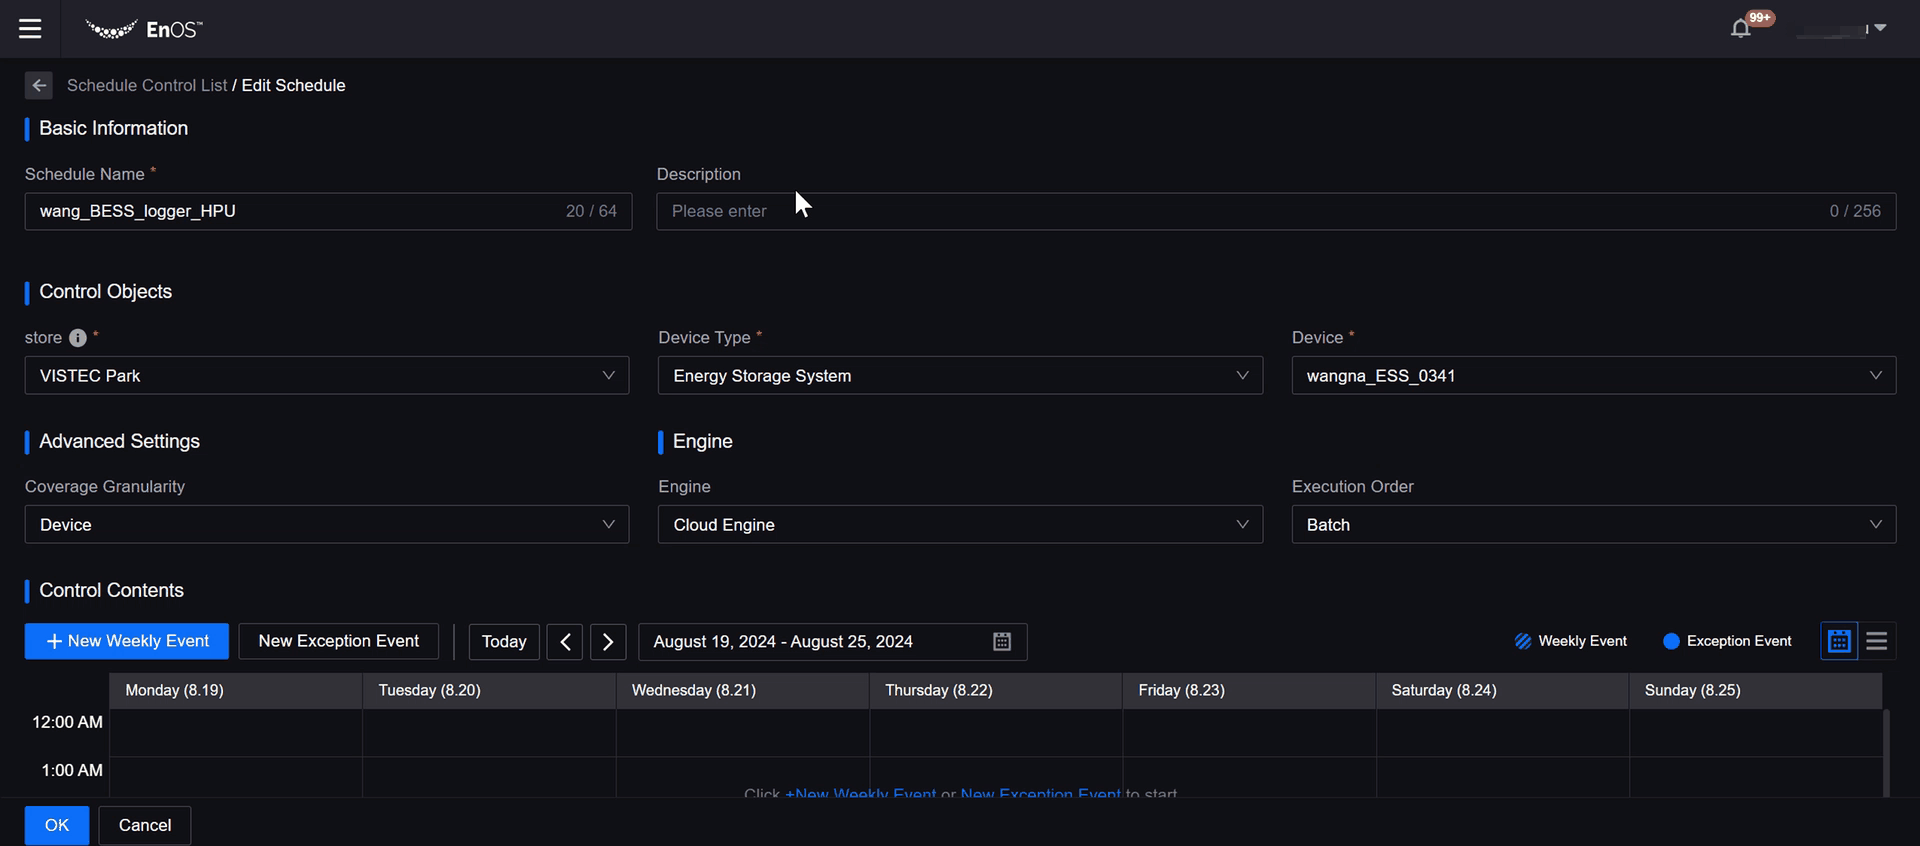Click New Exception Event button
This screenshot has height=846, width=1920.
pyautogui.click(x=338, y=641)
